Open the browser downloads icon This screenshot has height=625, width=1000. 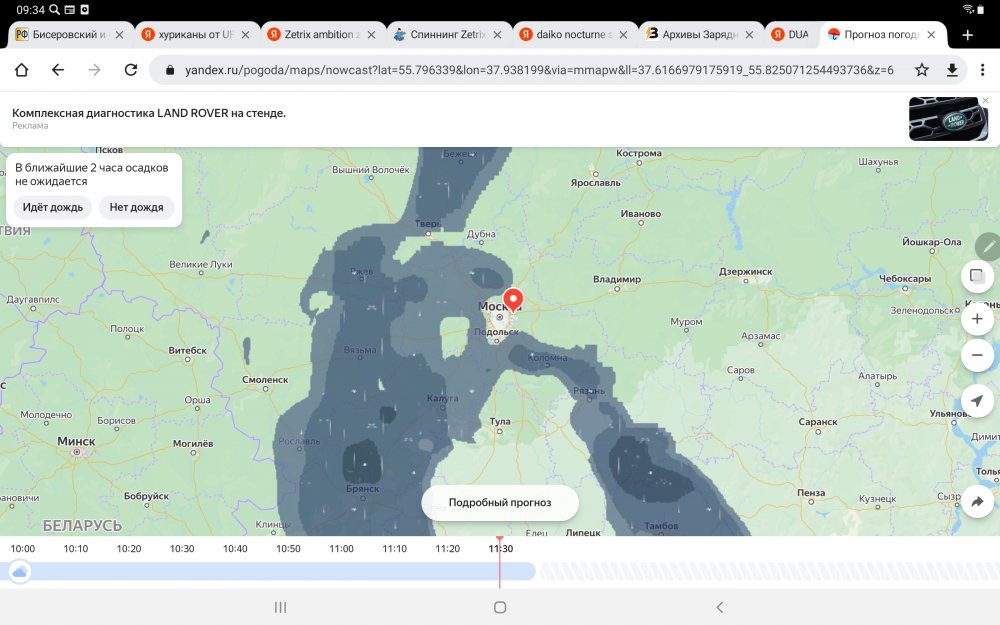tap(952, 70)
